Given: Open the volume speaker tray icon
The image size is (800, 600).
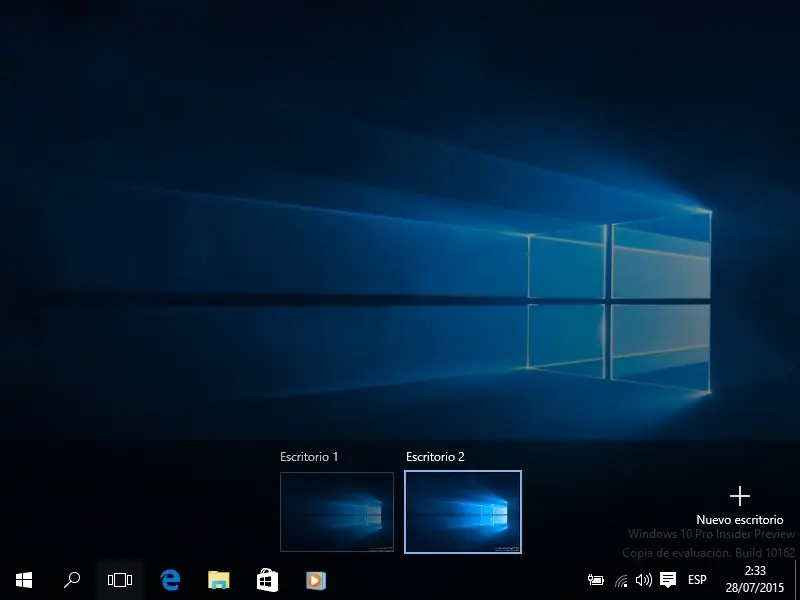Looking at the screenshot, I should tap(644, 580).
